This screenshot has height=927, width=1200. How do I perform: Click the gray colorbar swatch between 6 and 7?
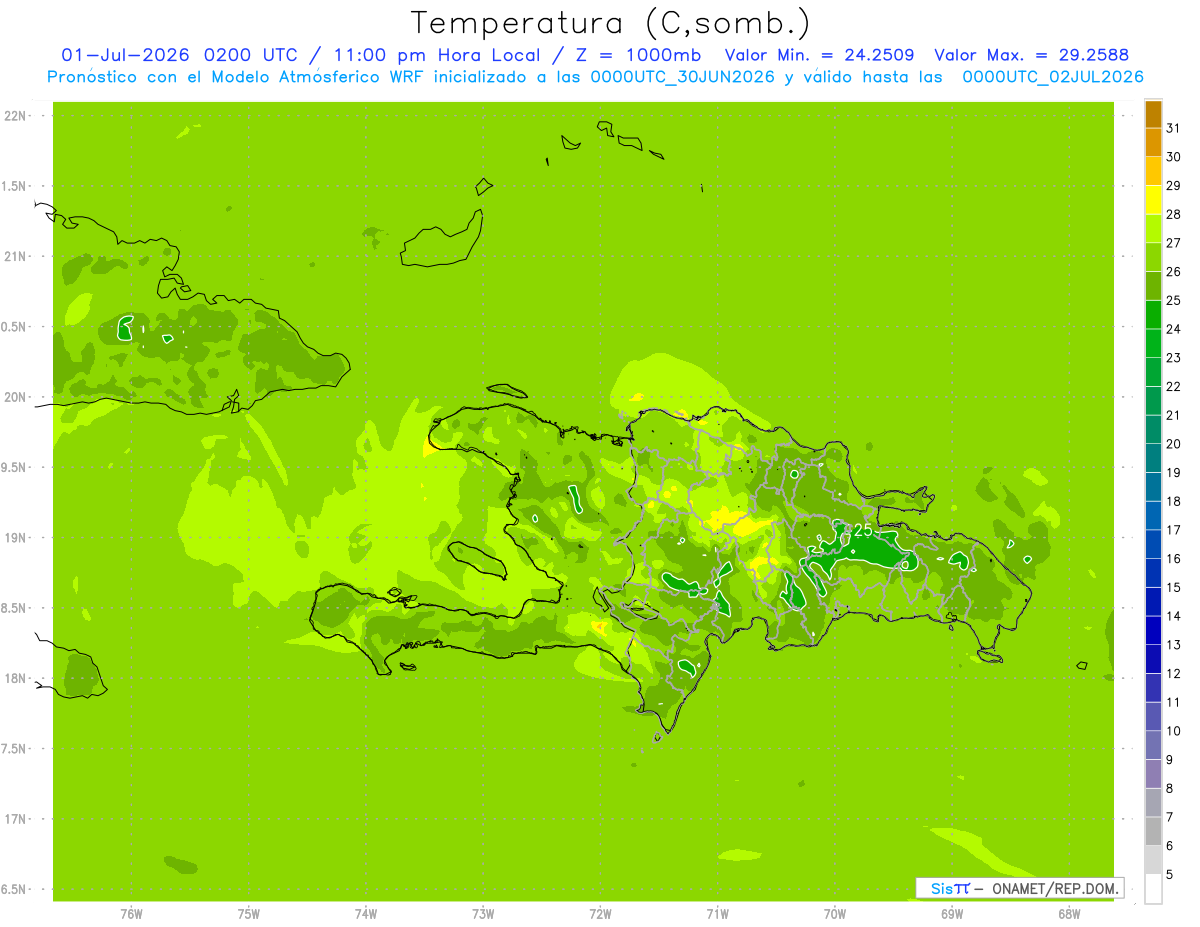[1153, 831]
